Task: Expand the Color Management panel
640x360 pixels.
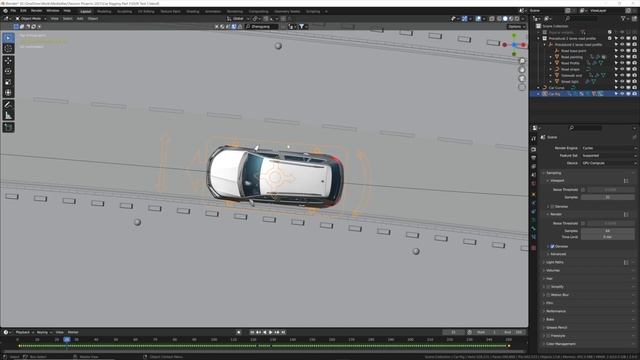Action: click(x=560, y=344)
